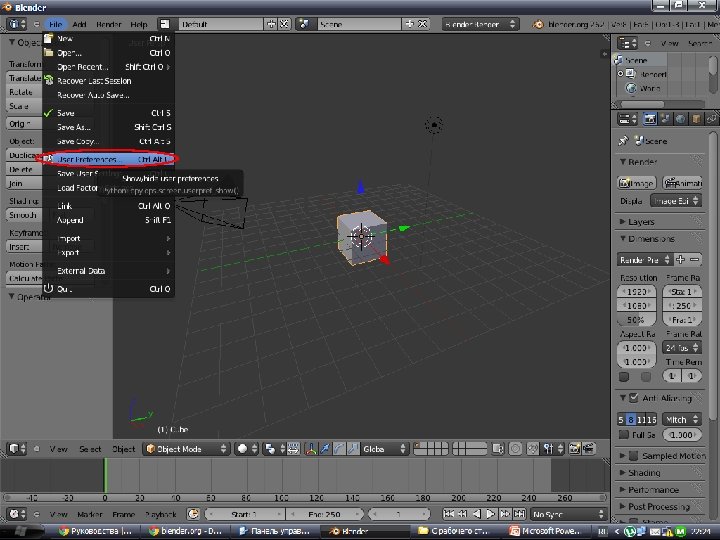
Task: Open the Render Presets dropdown
Action: [x=645, y=260]
